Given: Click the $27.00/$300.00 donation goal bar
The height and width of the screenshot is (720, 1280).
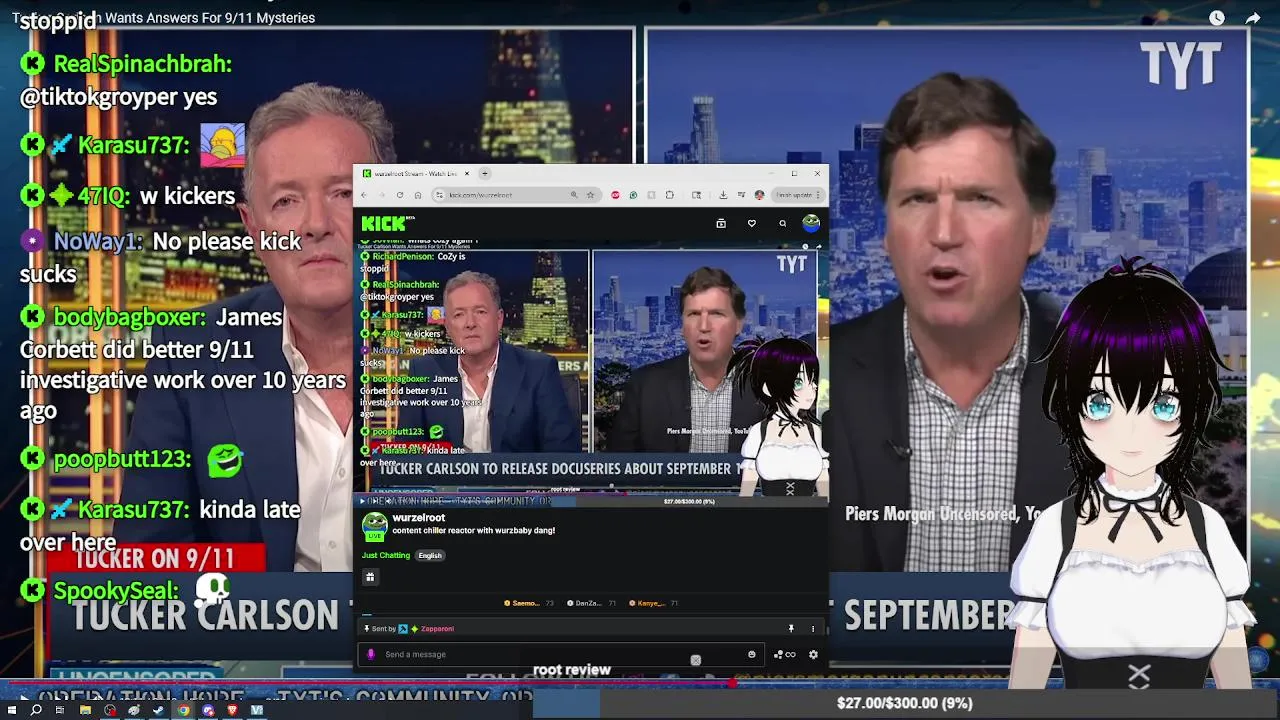Looking at the screenshot, I should point(904,703).
